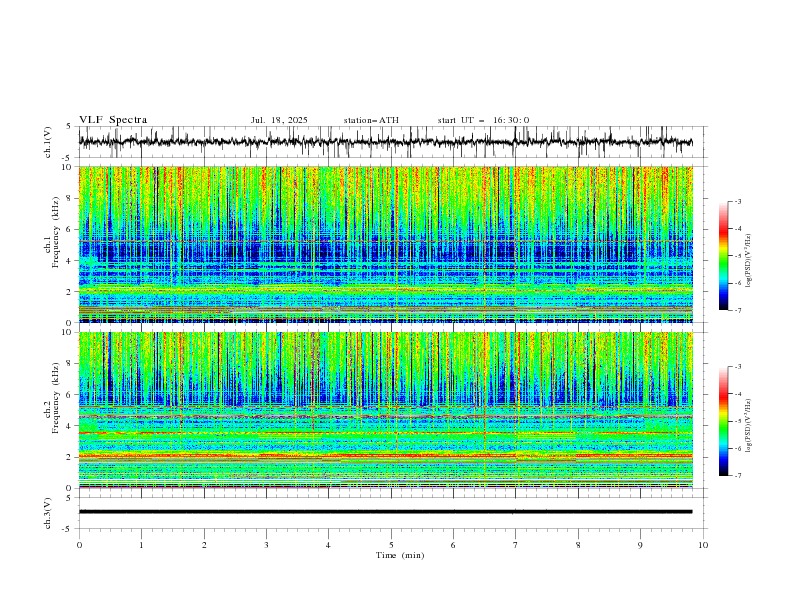Click the "Time (min)" axis title

coord(400,555)
